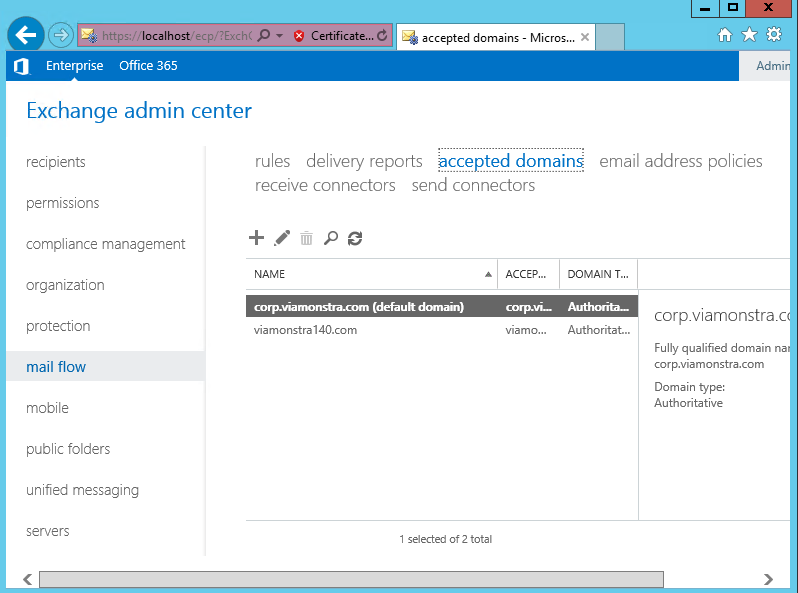
Task: Switch to the email address policies tab
Action: pyautogui.click(x=680, y=161)
